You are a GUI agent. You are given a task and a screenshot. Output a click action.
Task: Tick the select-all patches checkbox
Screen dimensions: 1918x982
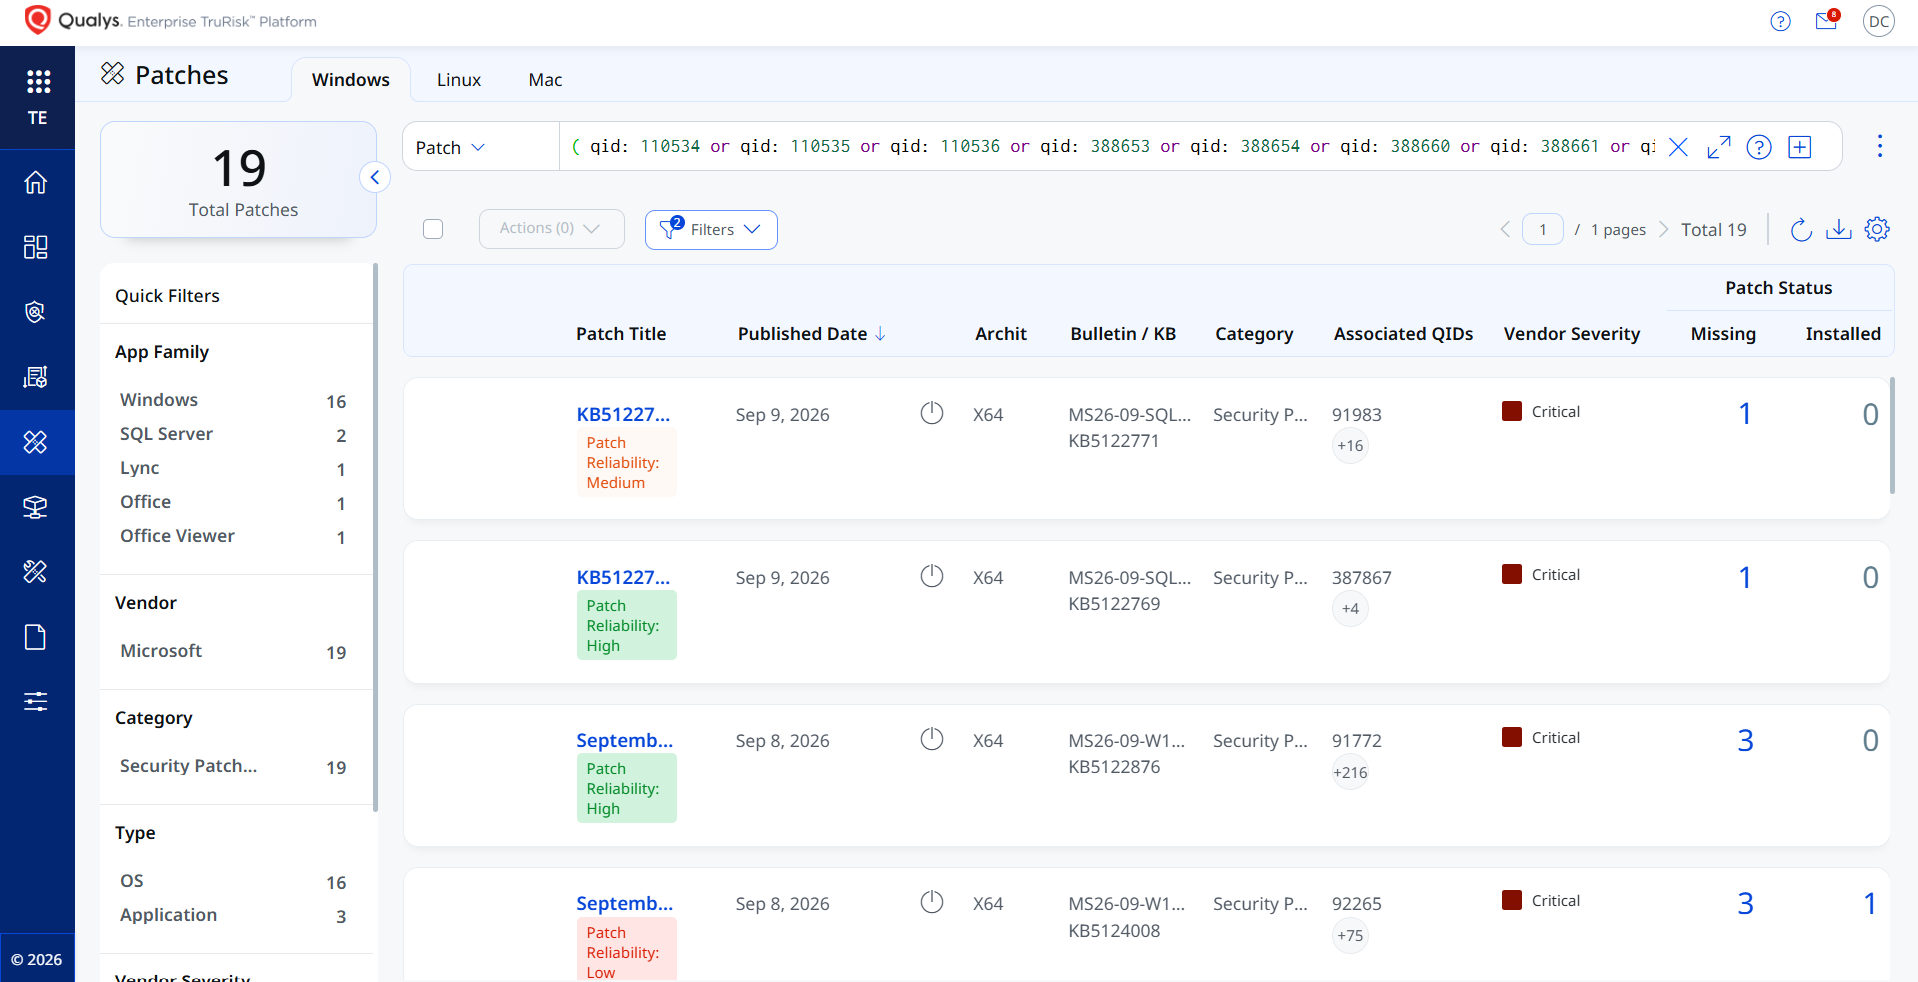433,229
